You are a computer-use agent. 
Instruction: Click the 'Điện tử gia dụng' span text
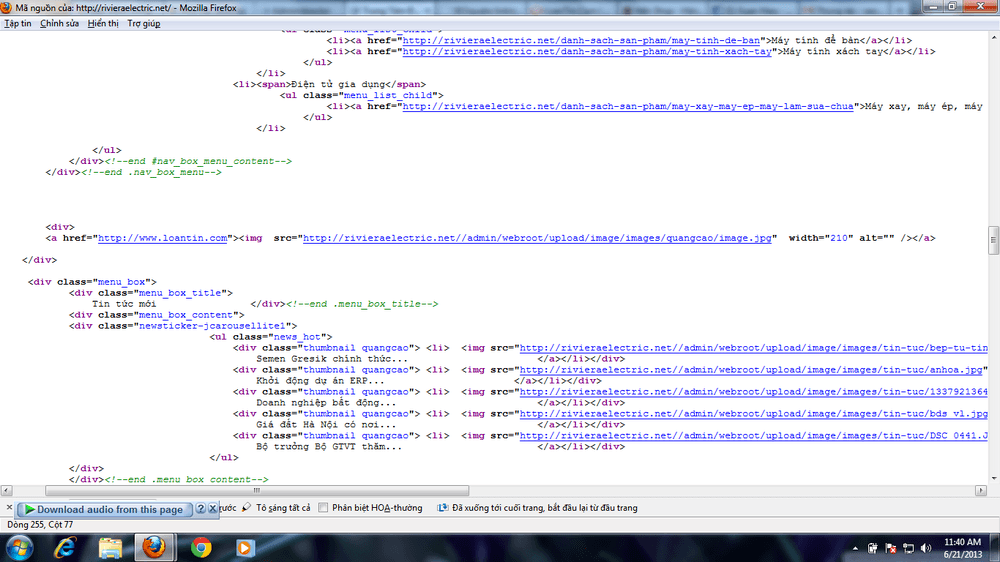[x=338, y=84]
